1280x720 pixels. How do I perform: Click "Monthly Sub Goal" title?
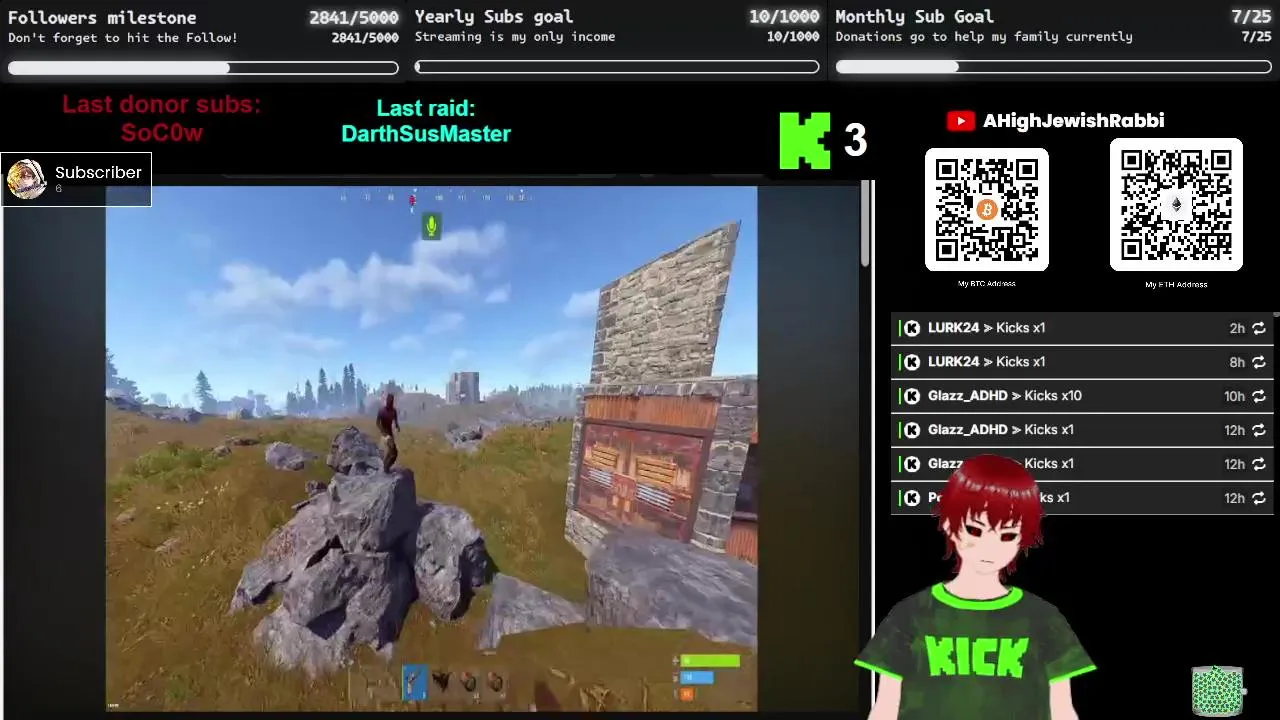point(915,16)
